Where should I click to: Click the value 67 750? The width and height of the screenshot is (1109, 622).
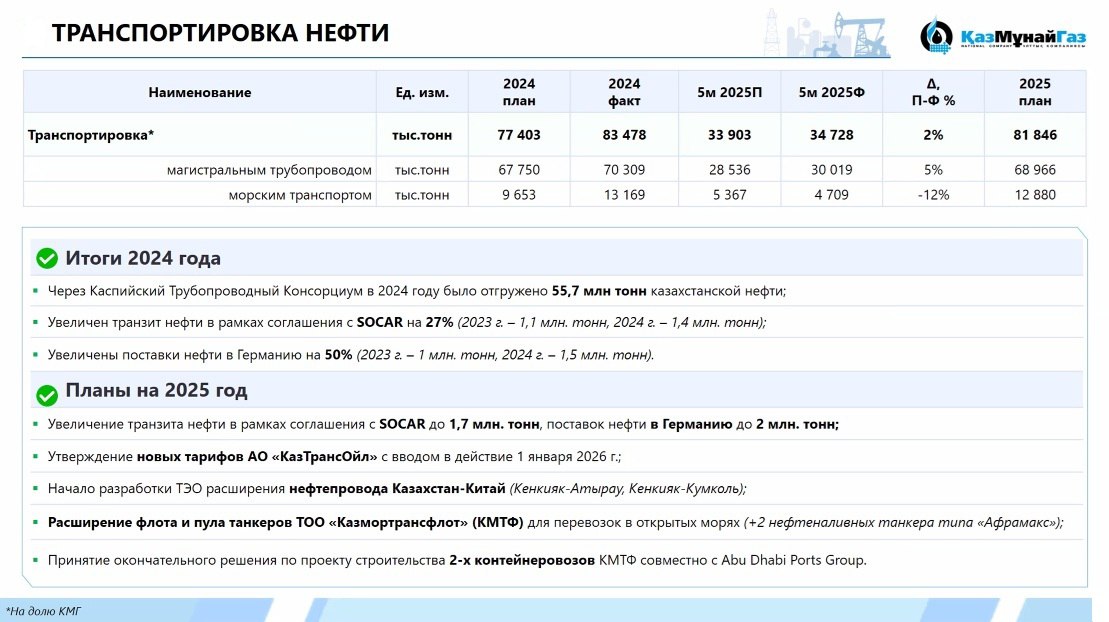coord(518,170)
